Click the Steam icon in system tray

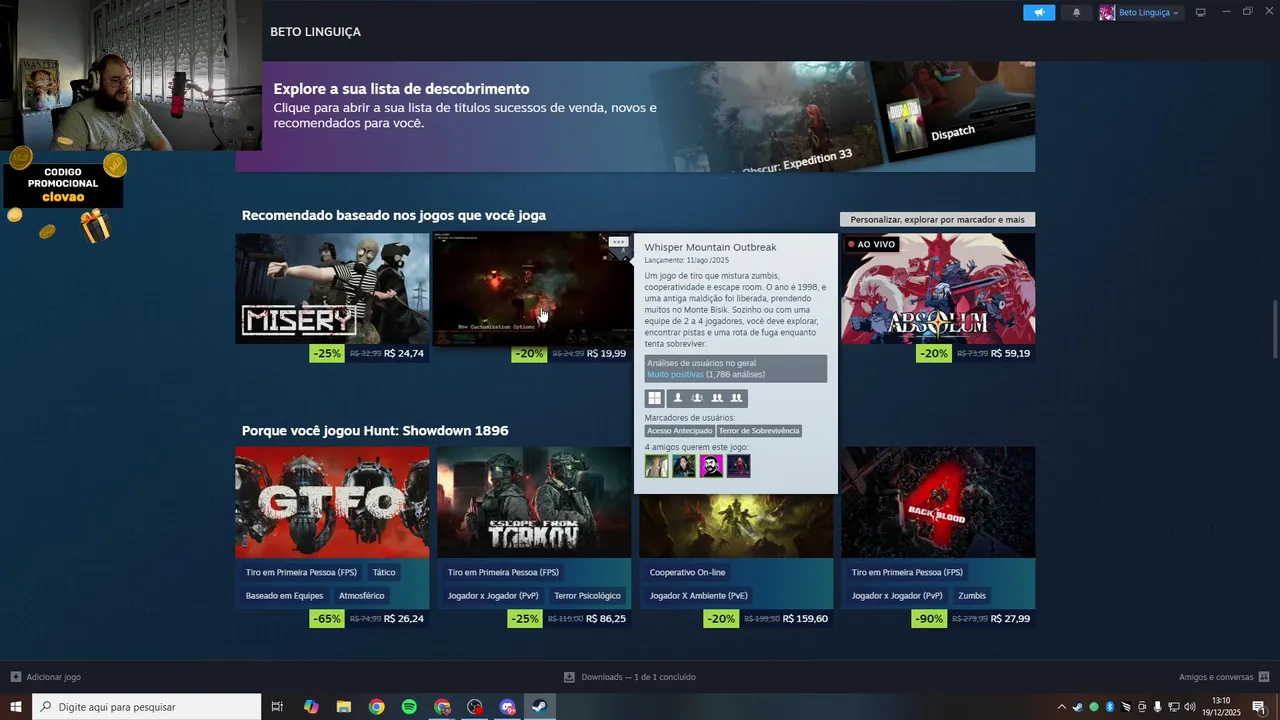click(1077, 707)
